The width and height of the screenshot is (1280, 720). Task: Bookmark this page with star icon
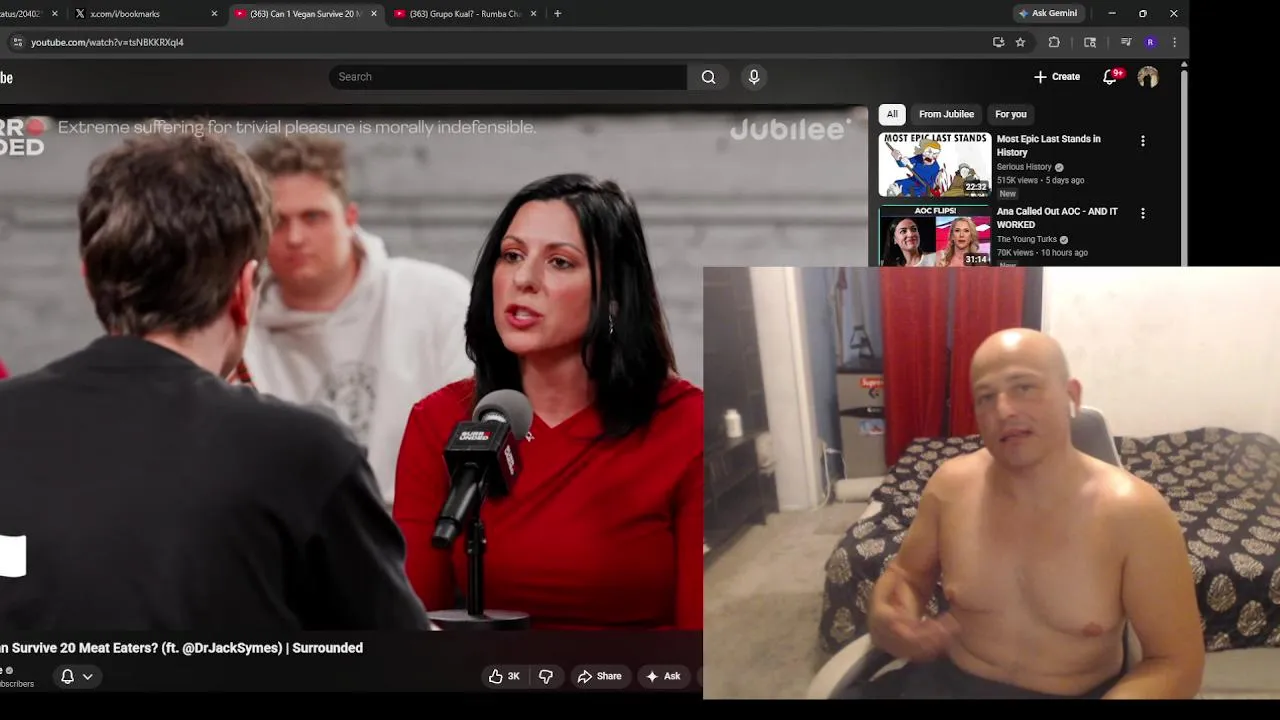[1020, 42]
